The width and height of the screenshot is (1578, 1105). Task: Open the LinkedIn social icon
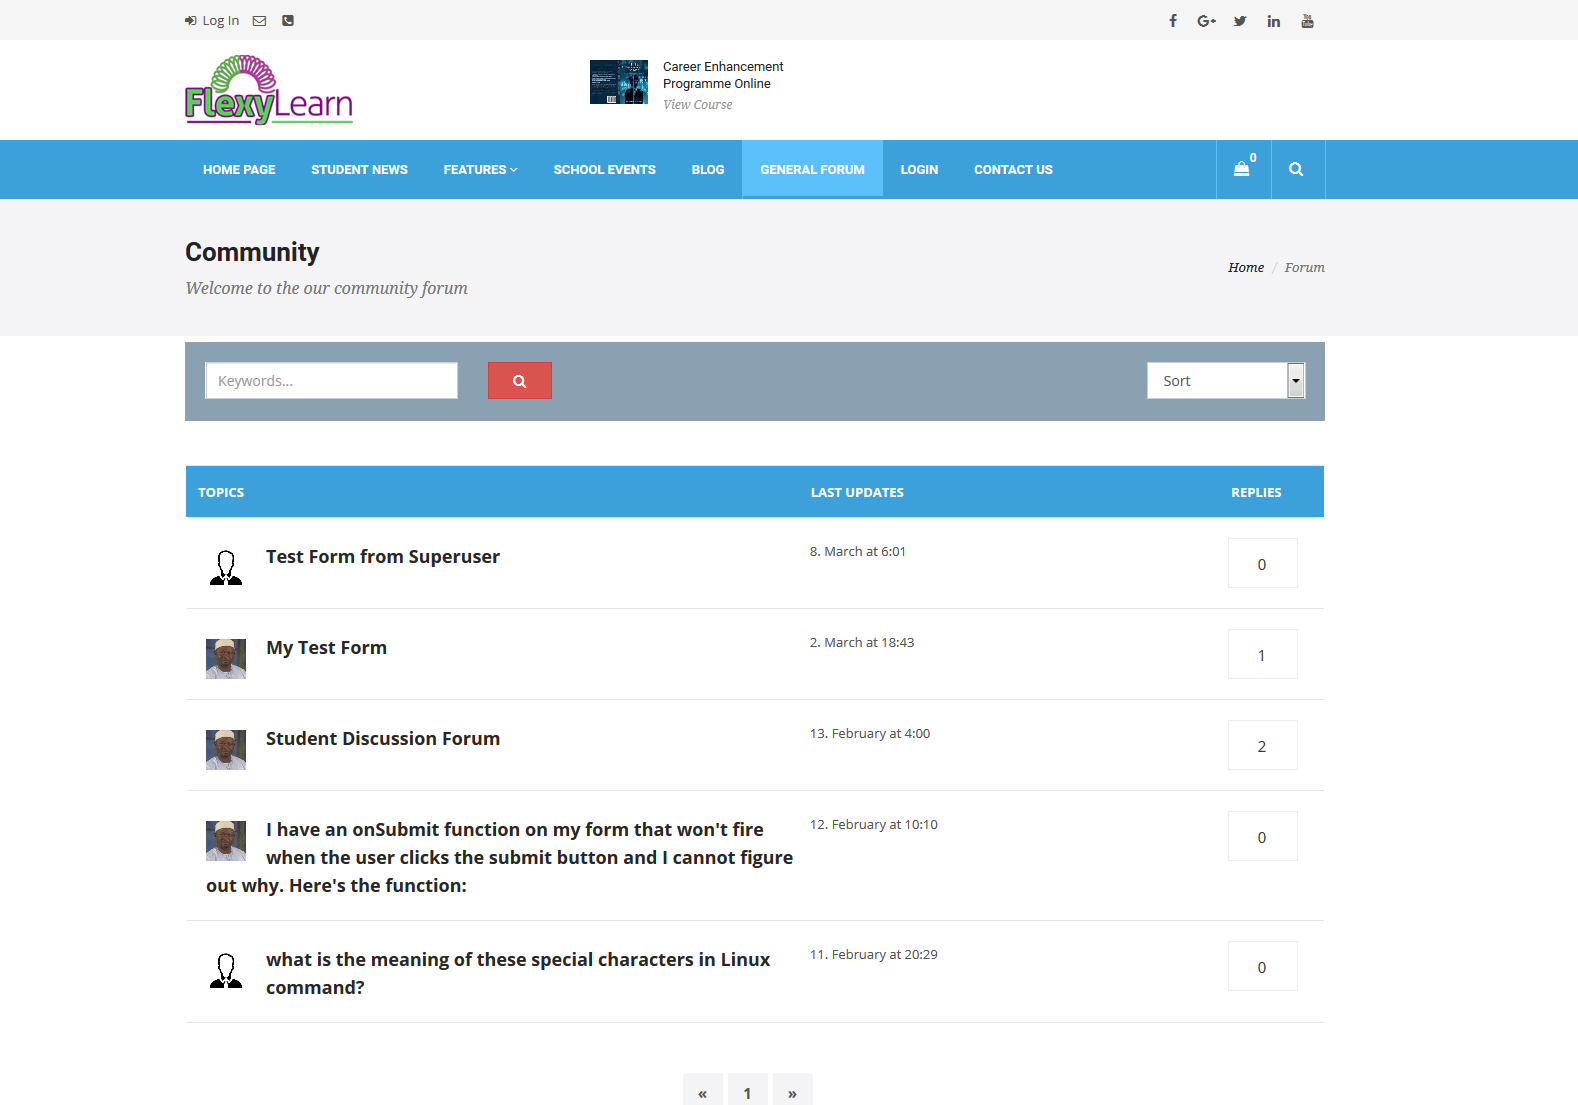1273,21
